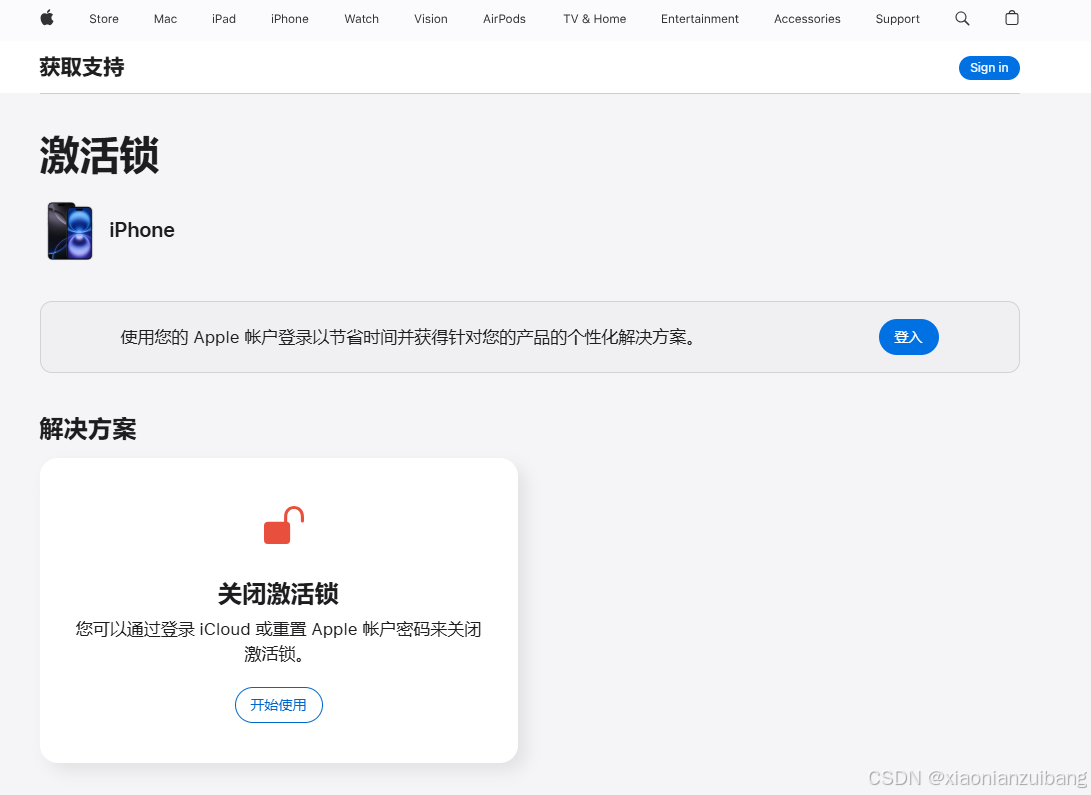Viewport: 1091px width, 795px height.
Task: Click the iCloud 或重置 description text
Action: tap(278, 641)
